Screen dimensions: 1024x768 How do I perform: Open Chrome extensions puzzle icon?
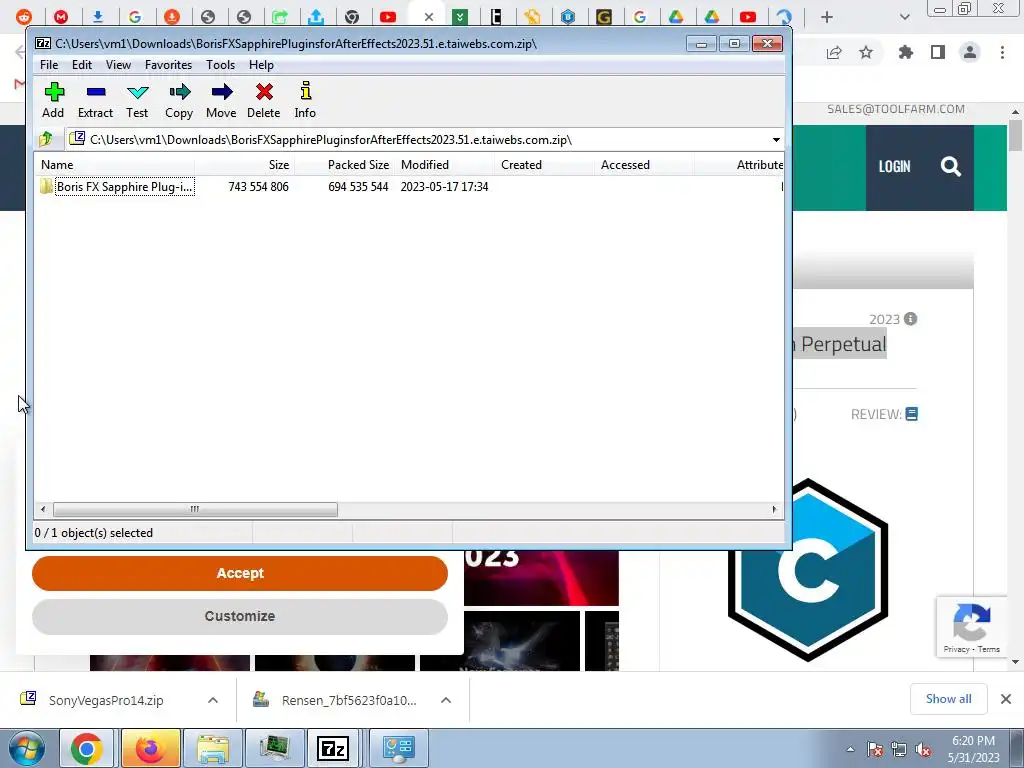coord(905,52)
